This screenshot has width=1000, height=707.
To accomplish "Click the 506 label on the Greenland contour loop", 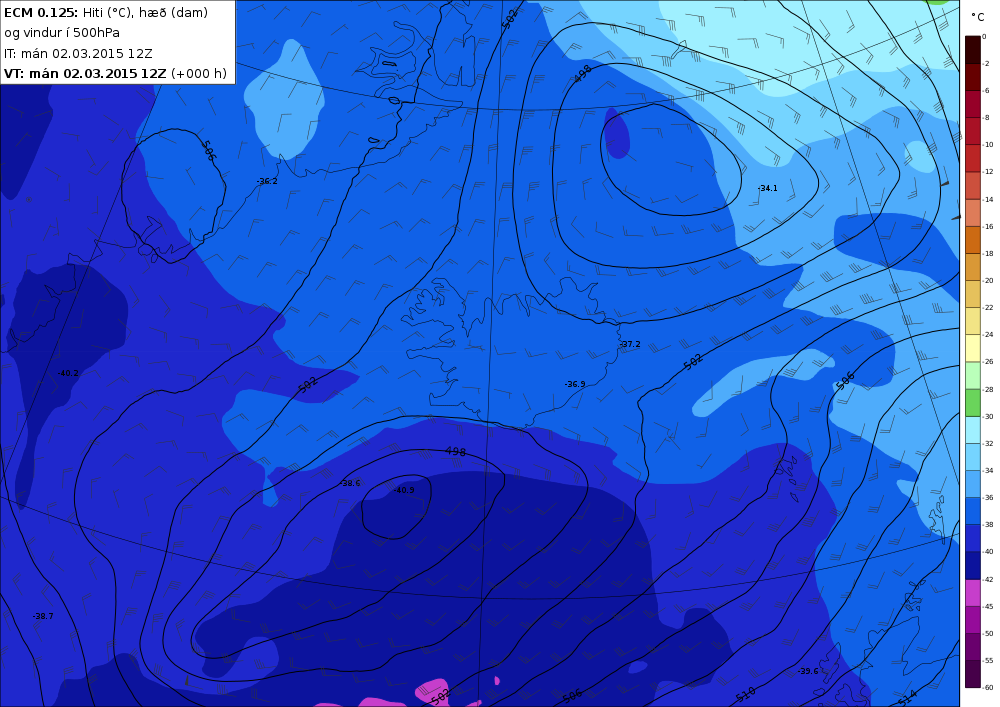I will point(208,150).
